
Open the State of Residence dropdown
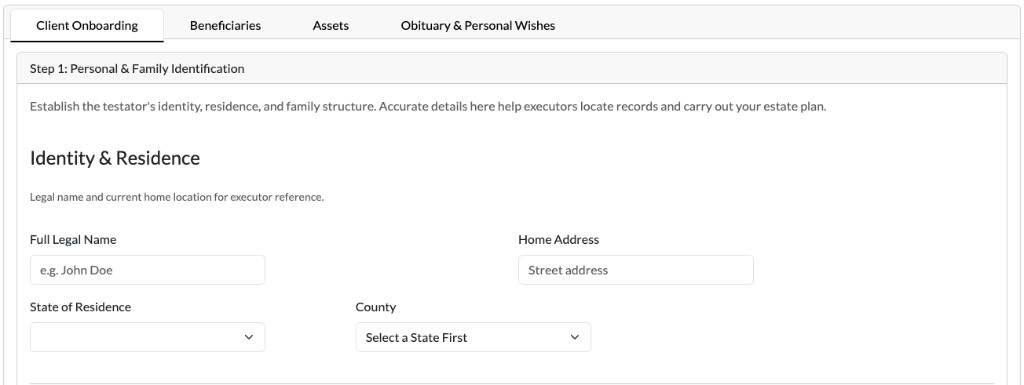tap(148, 337)
